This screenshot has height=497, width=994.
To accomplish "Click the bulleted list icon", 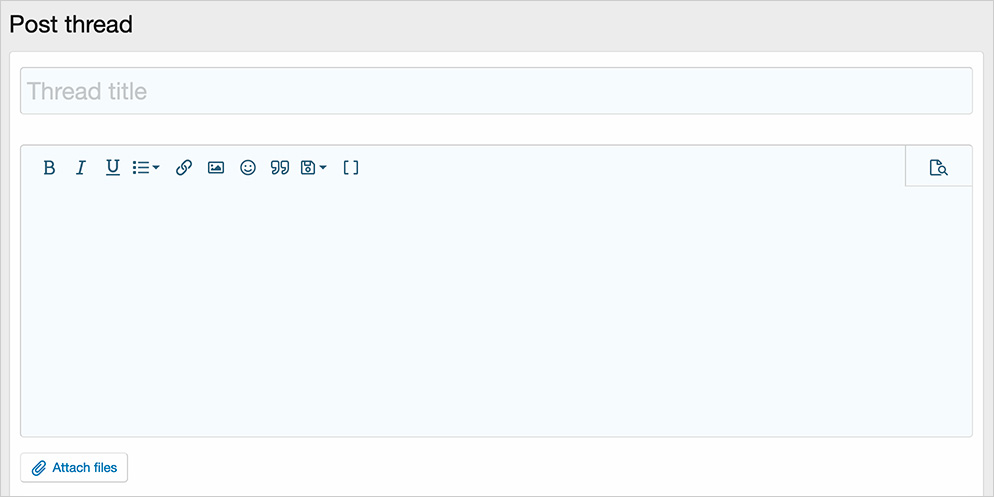I will (x=141, y=168).
